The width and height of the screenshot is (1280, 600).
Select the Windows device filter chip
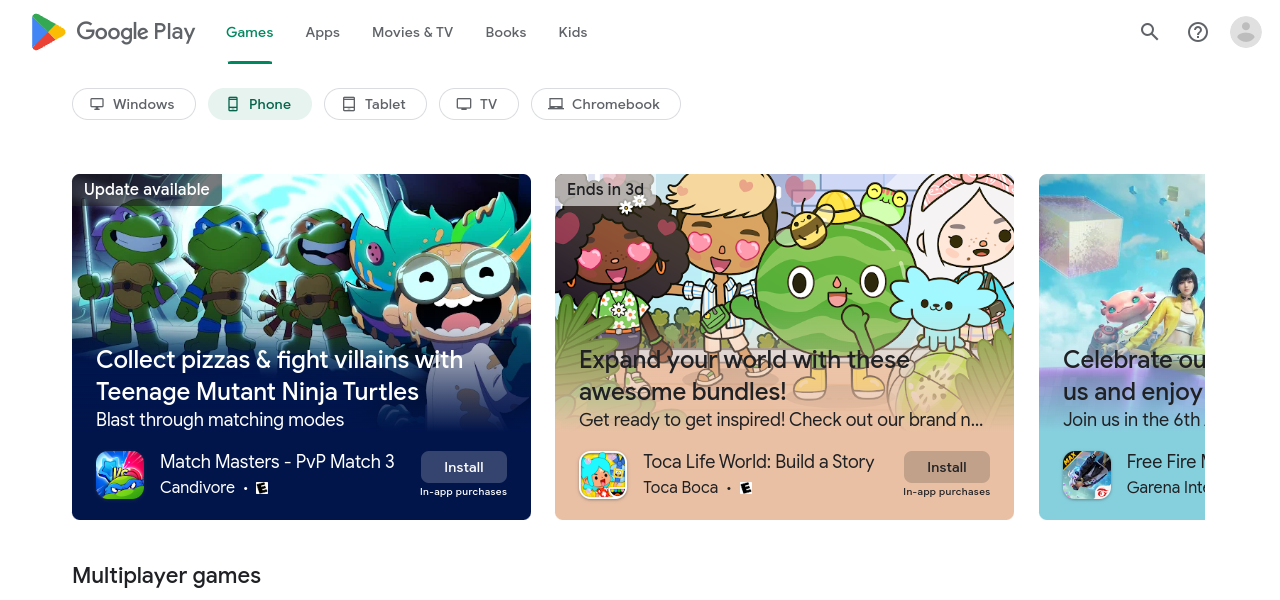tap(133, 104)
